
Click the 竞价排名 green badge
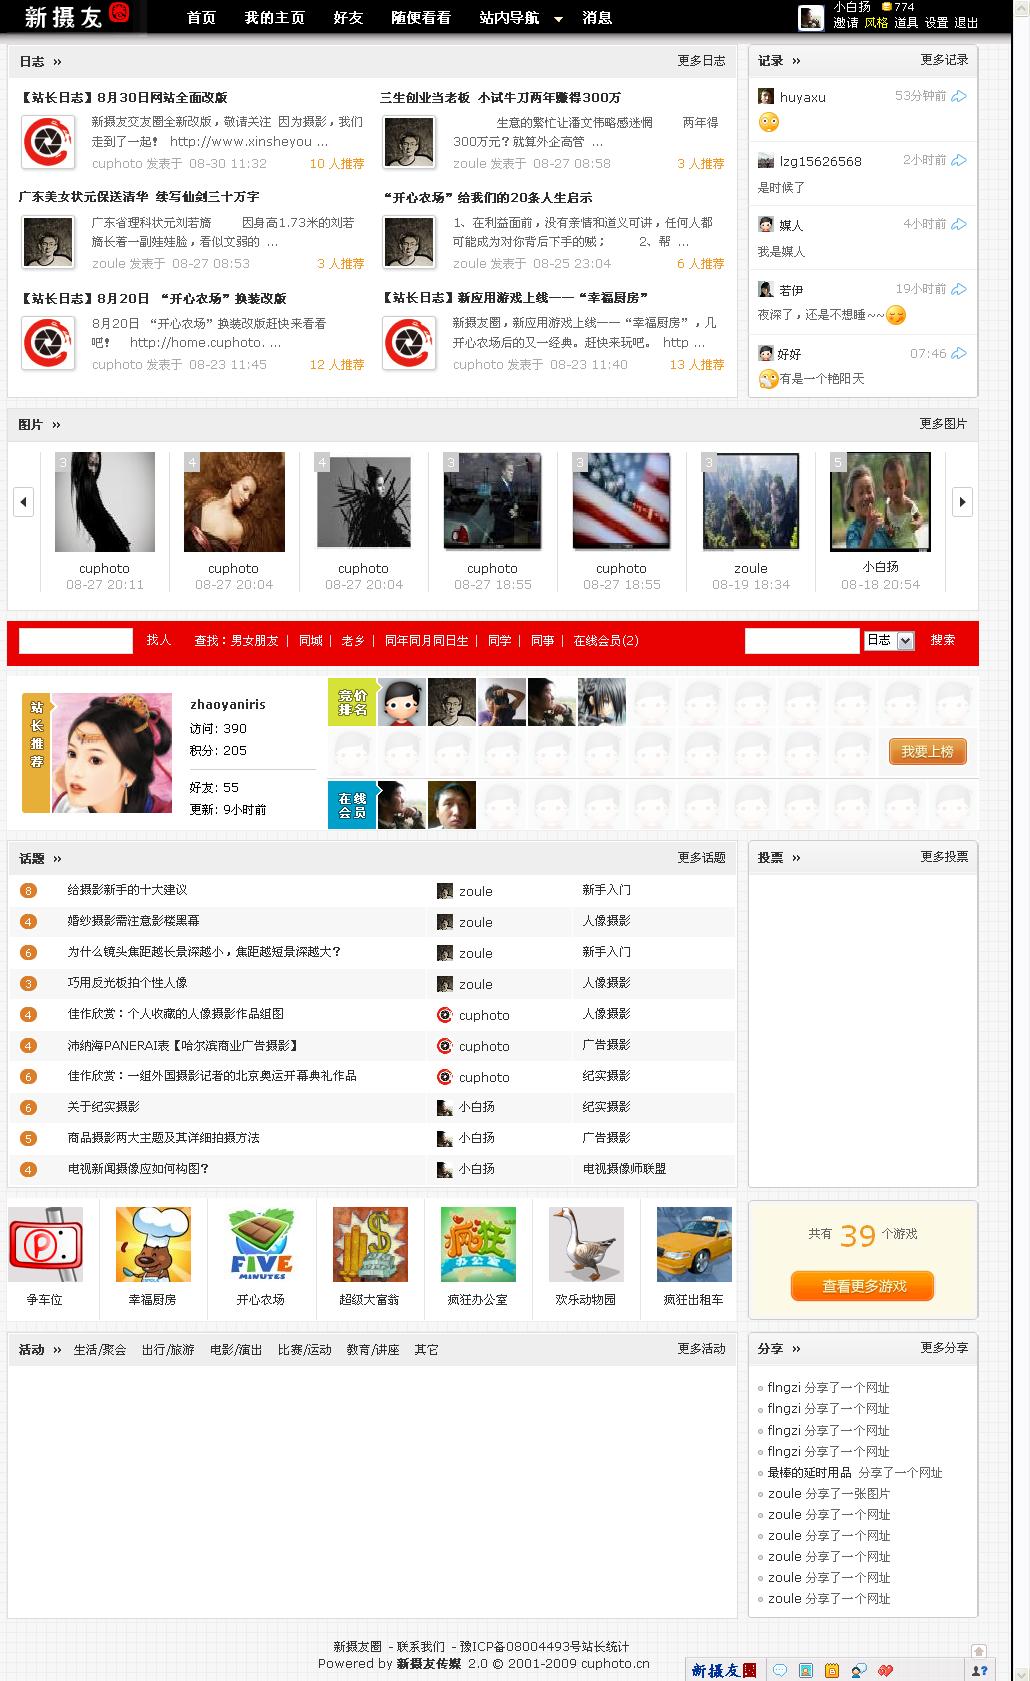[351, 702]
